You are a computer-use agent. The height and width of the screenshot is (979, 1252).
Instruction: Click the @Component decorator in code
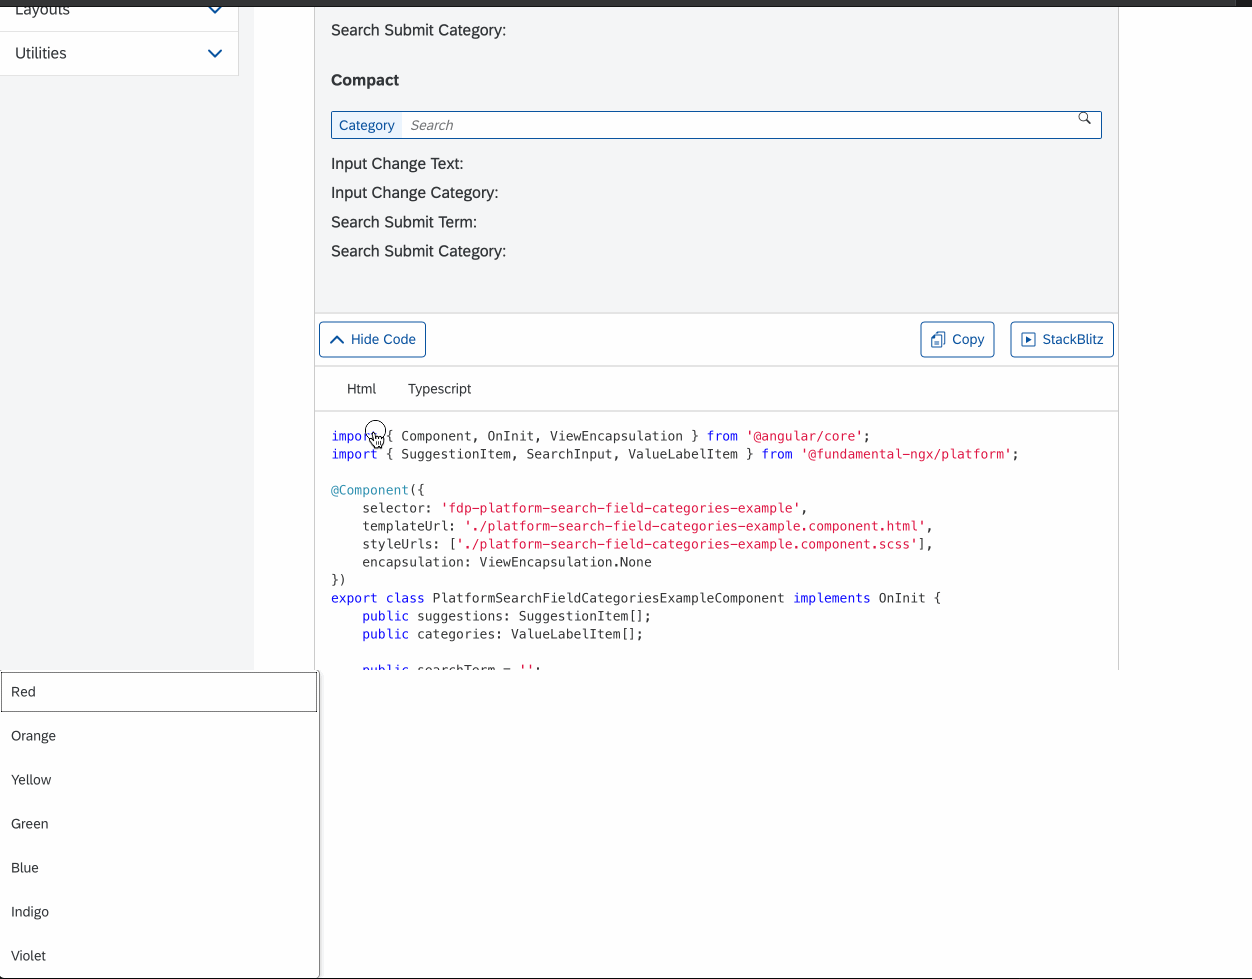pos(370,490)
